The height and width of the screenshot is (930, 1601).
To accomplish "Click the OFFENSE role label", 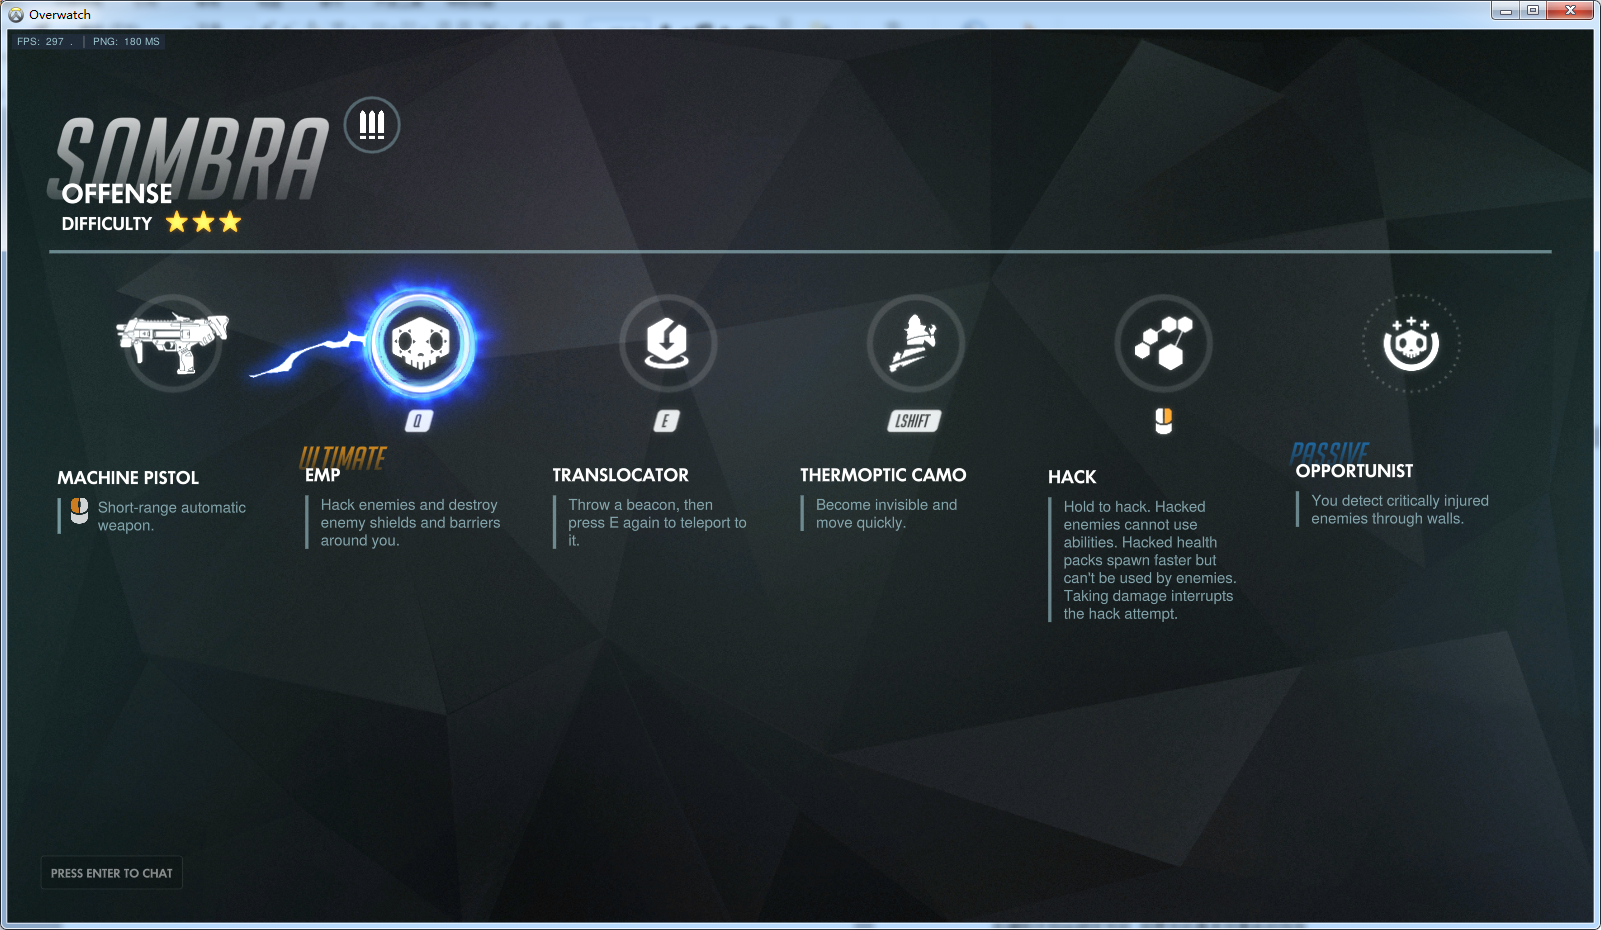I will pyautogui.click(x=117, y=194).
